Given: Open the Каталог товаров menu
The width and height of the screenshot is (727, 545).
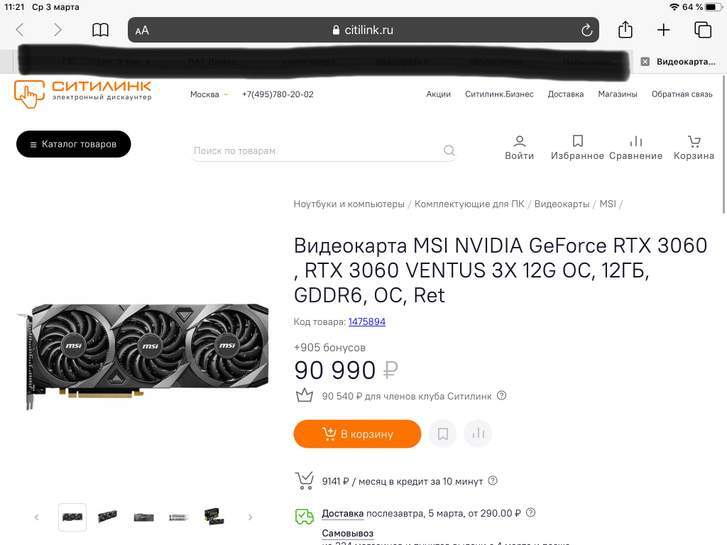Looking at the screenshot, I should pos(73,144).
